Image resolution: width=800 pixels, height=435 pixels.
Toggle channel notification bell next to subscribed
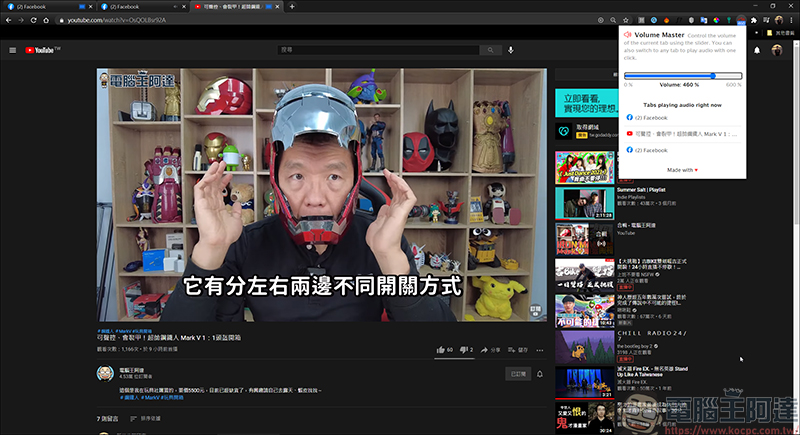tap(540, 374)
